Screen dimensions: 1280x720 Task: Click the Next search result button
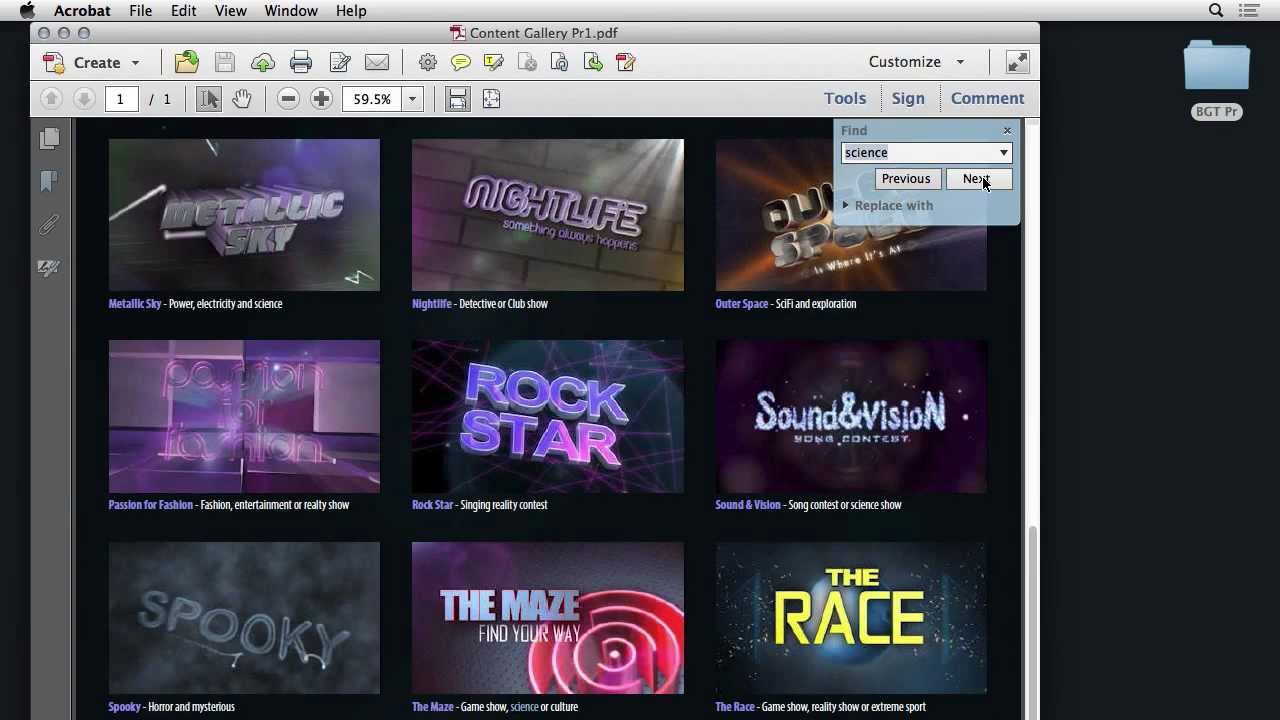(979, 179)
